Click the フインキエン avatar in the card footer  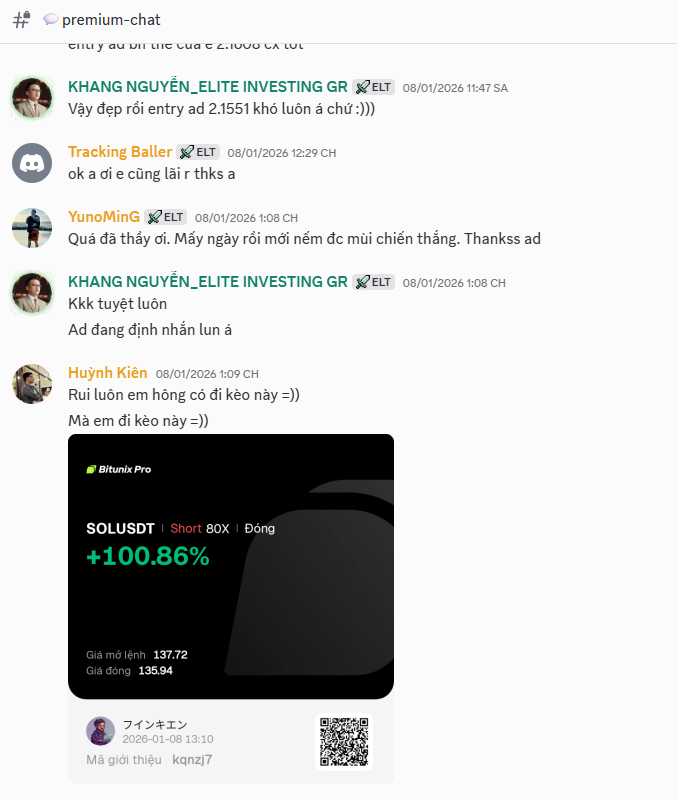(x=101, y=731)
